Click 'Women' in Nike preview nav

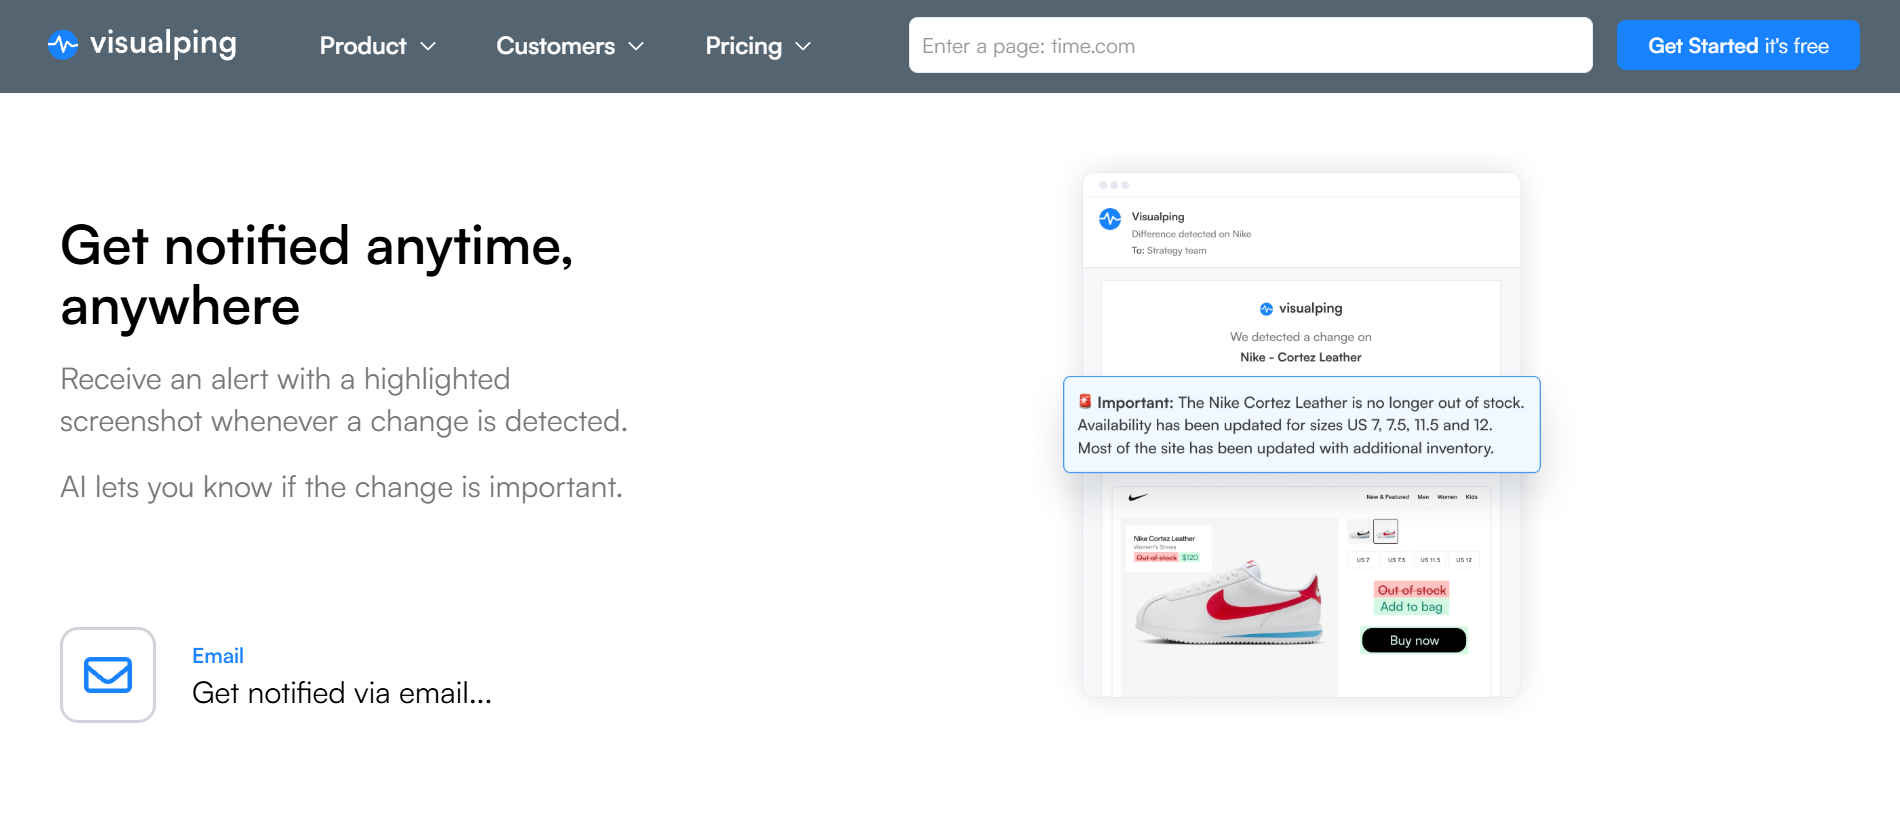pyautogui.click(x=1447, y=497)
